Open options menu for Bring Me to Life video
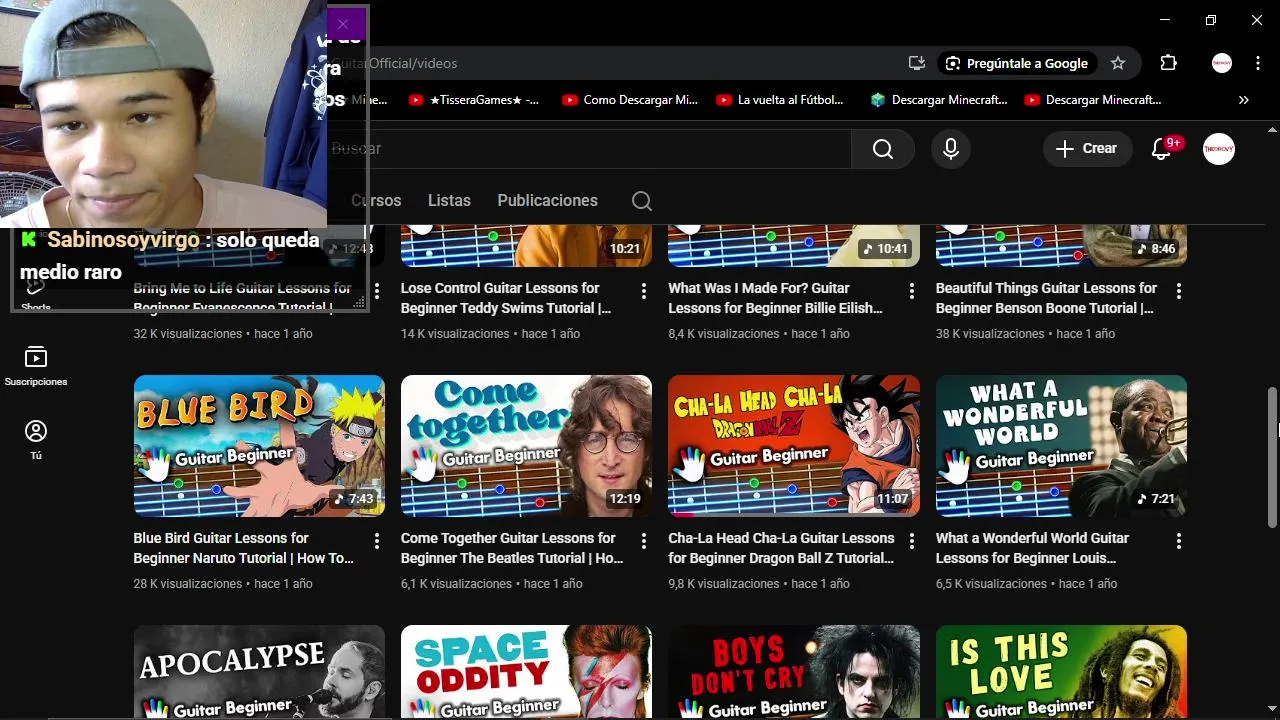 [x=377, y=291]
